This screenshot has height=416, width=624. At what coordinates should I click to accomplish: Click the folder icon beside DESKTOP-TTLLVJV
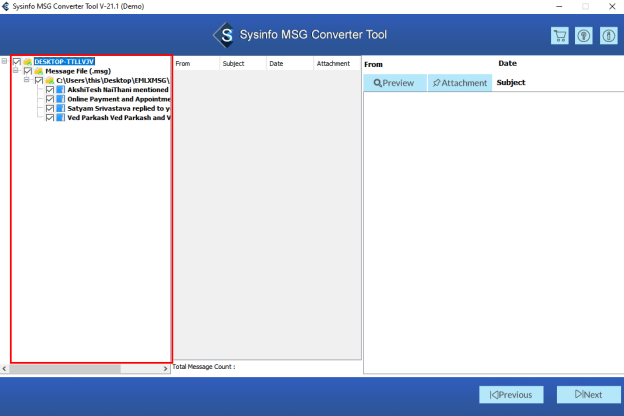27,62
